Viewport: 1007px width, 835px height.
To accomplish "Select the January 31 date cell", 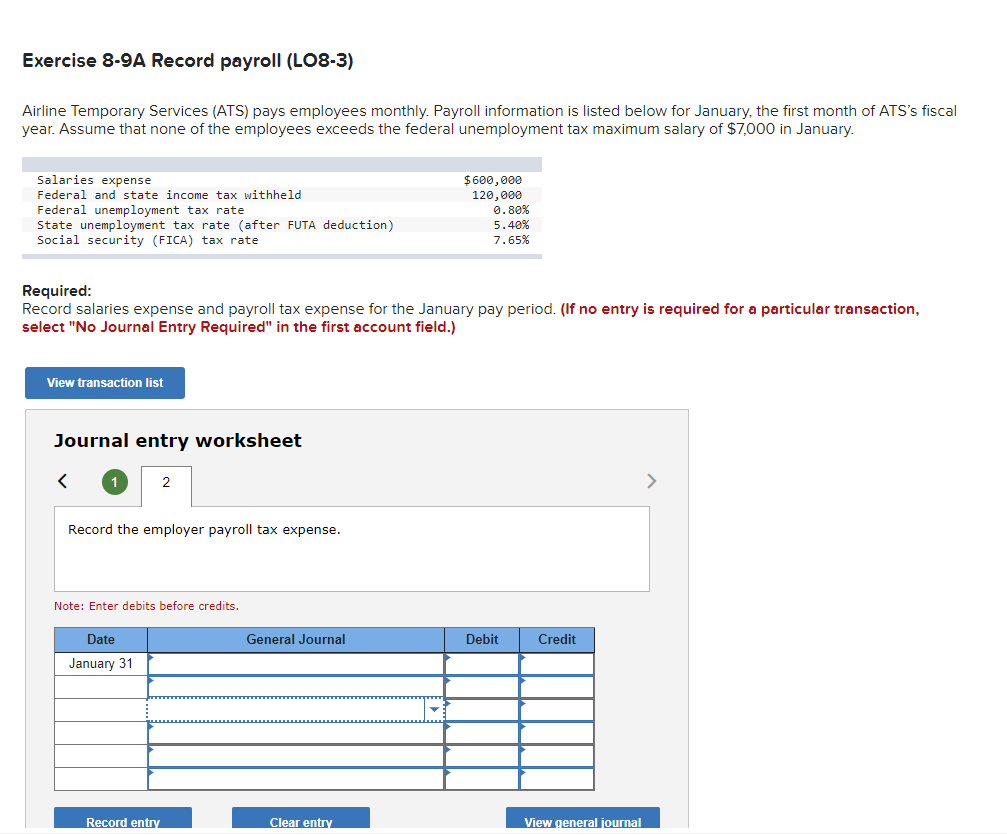I will 100,663.
